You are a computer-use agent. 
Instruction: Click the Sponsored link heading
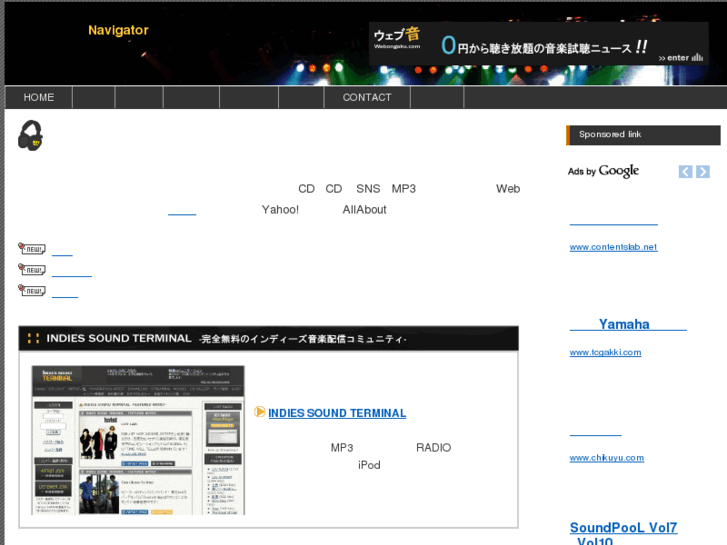pos(643,135)
